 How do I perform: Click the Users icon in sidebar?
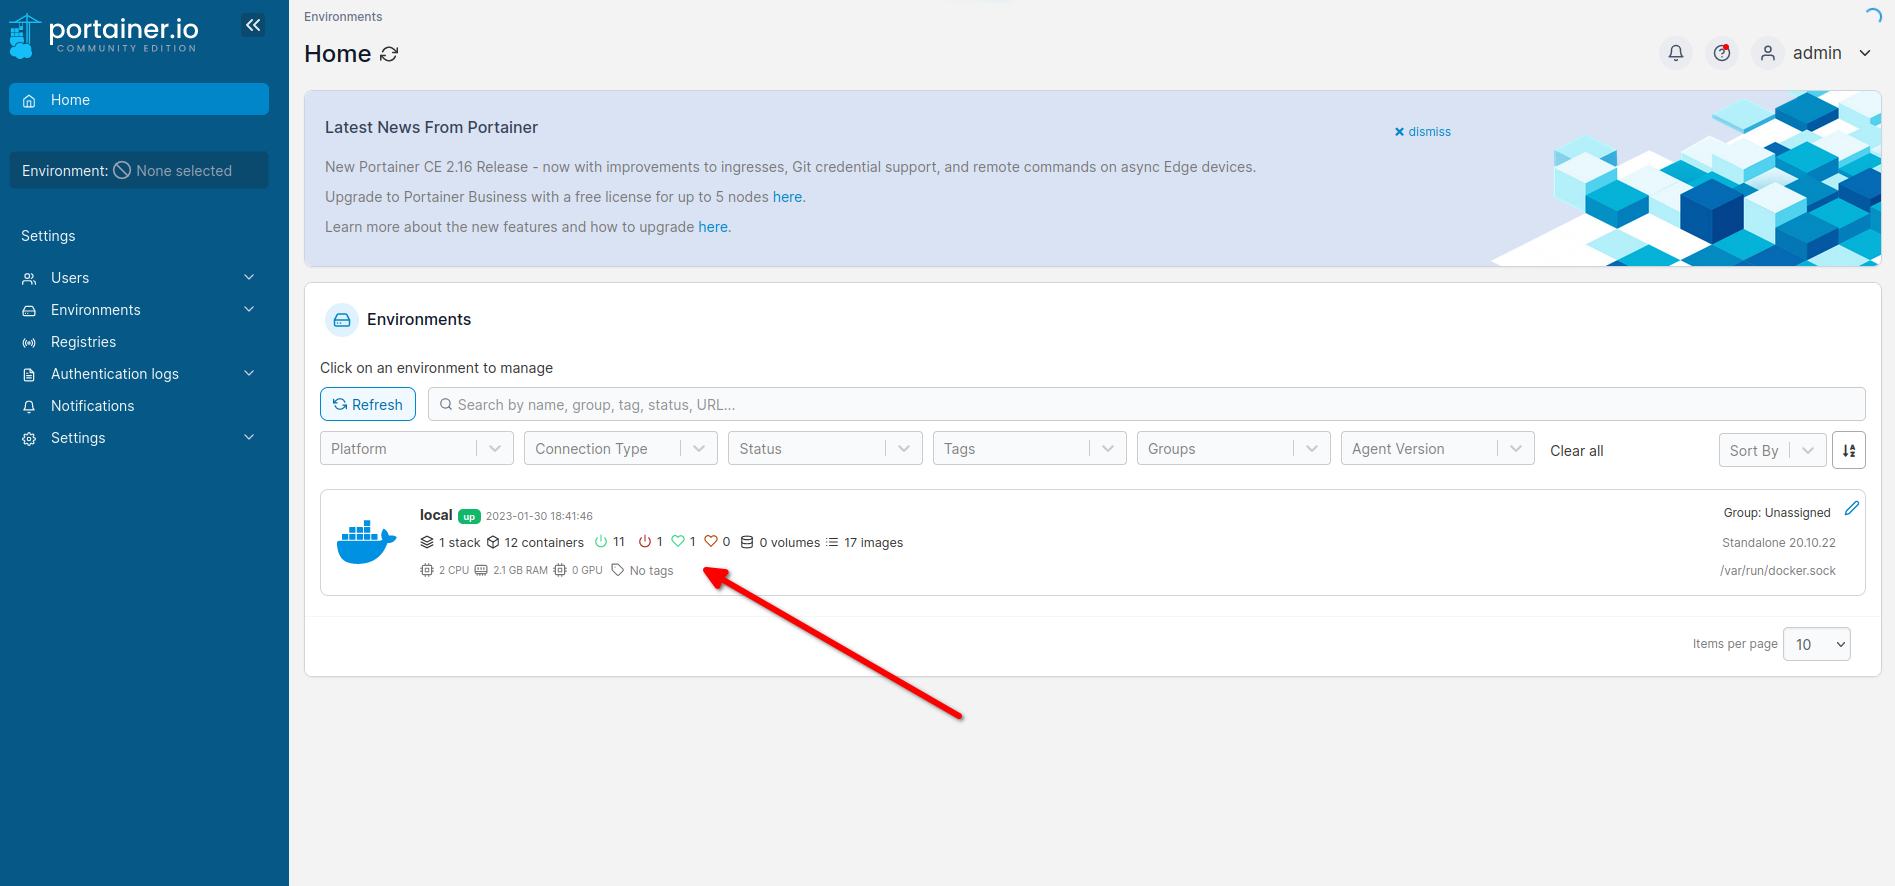click(29, 278)
